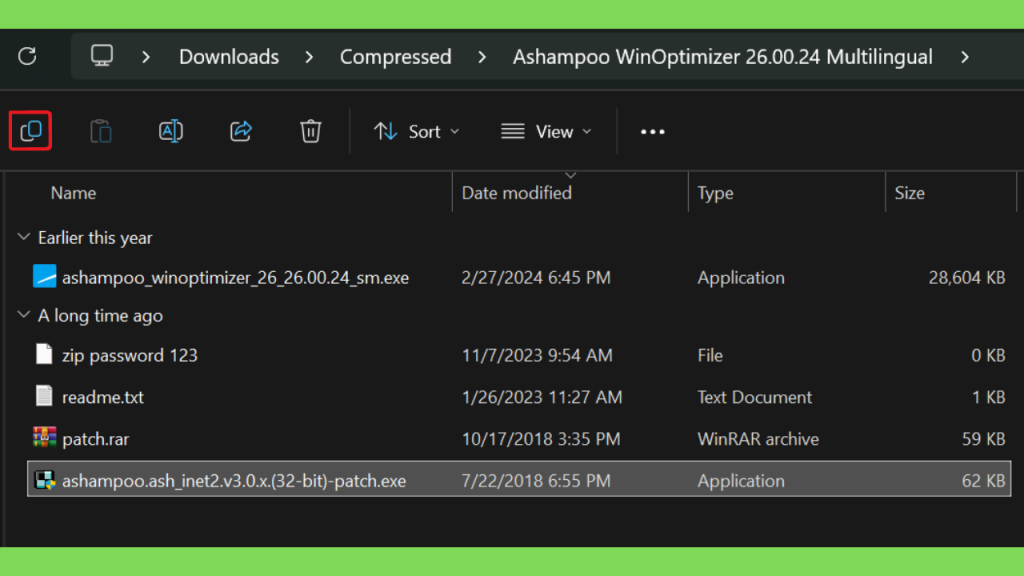Click date 11/7/2023 9:54 AM
This screenshot has height=576, width=1024.
[537, 355]
